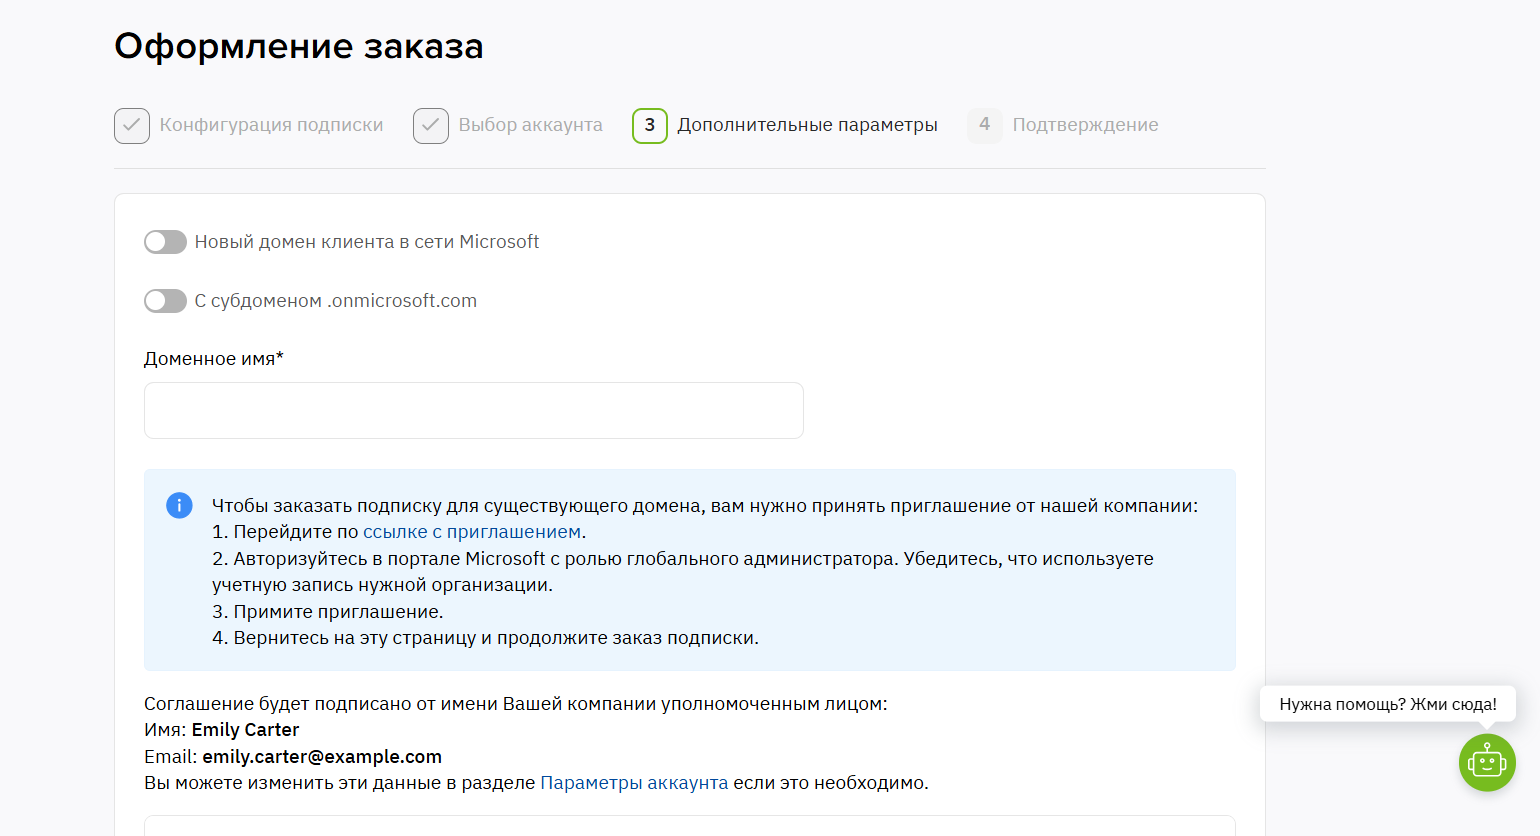This screenshot has width=1540, height=836.
Task: Focus the Доменное имя input field
Action: pos(474,410)
